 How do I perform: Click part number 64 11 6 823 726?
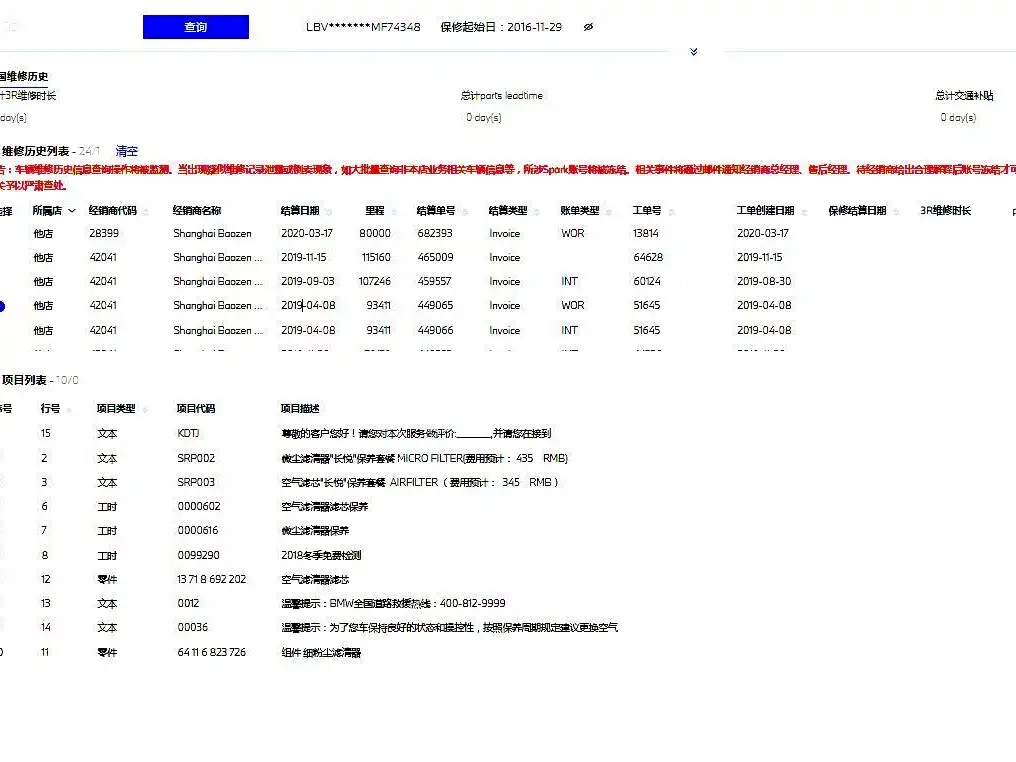pos(212,652)
